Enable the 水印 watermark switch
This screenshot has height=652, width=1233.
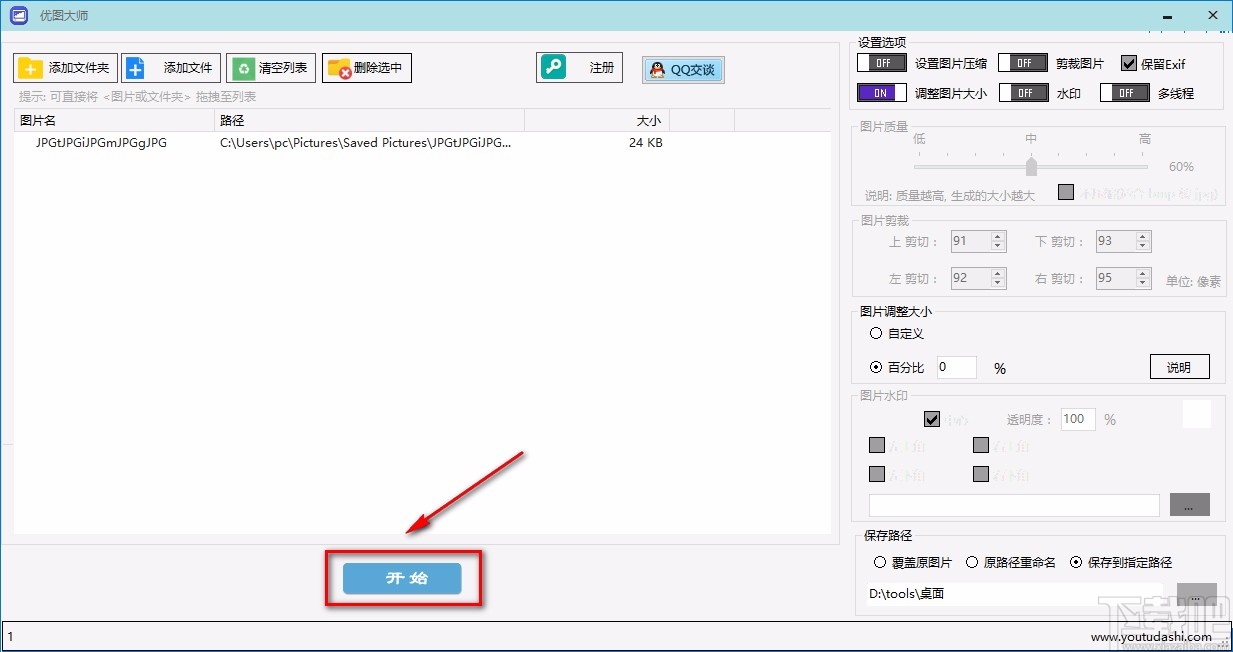[1022, 92]
